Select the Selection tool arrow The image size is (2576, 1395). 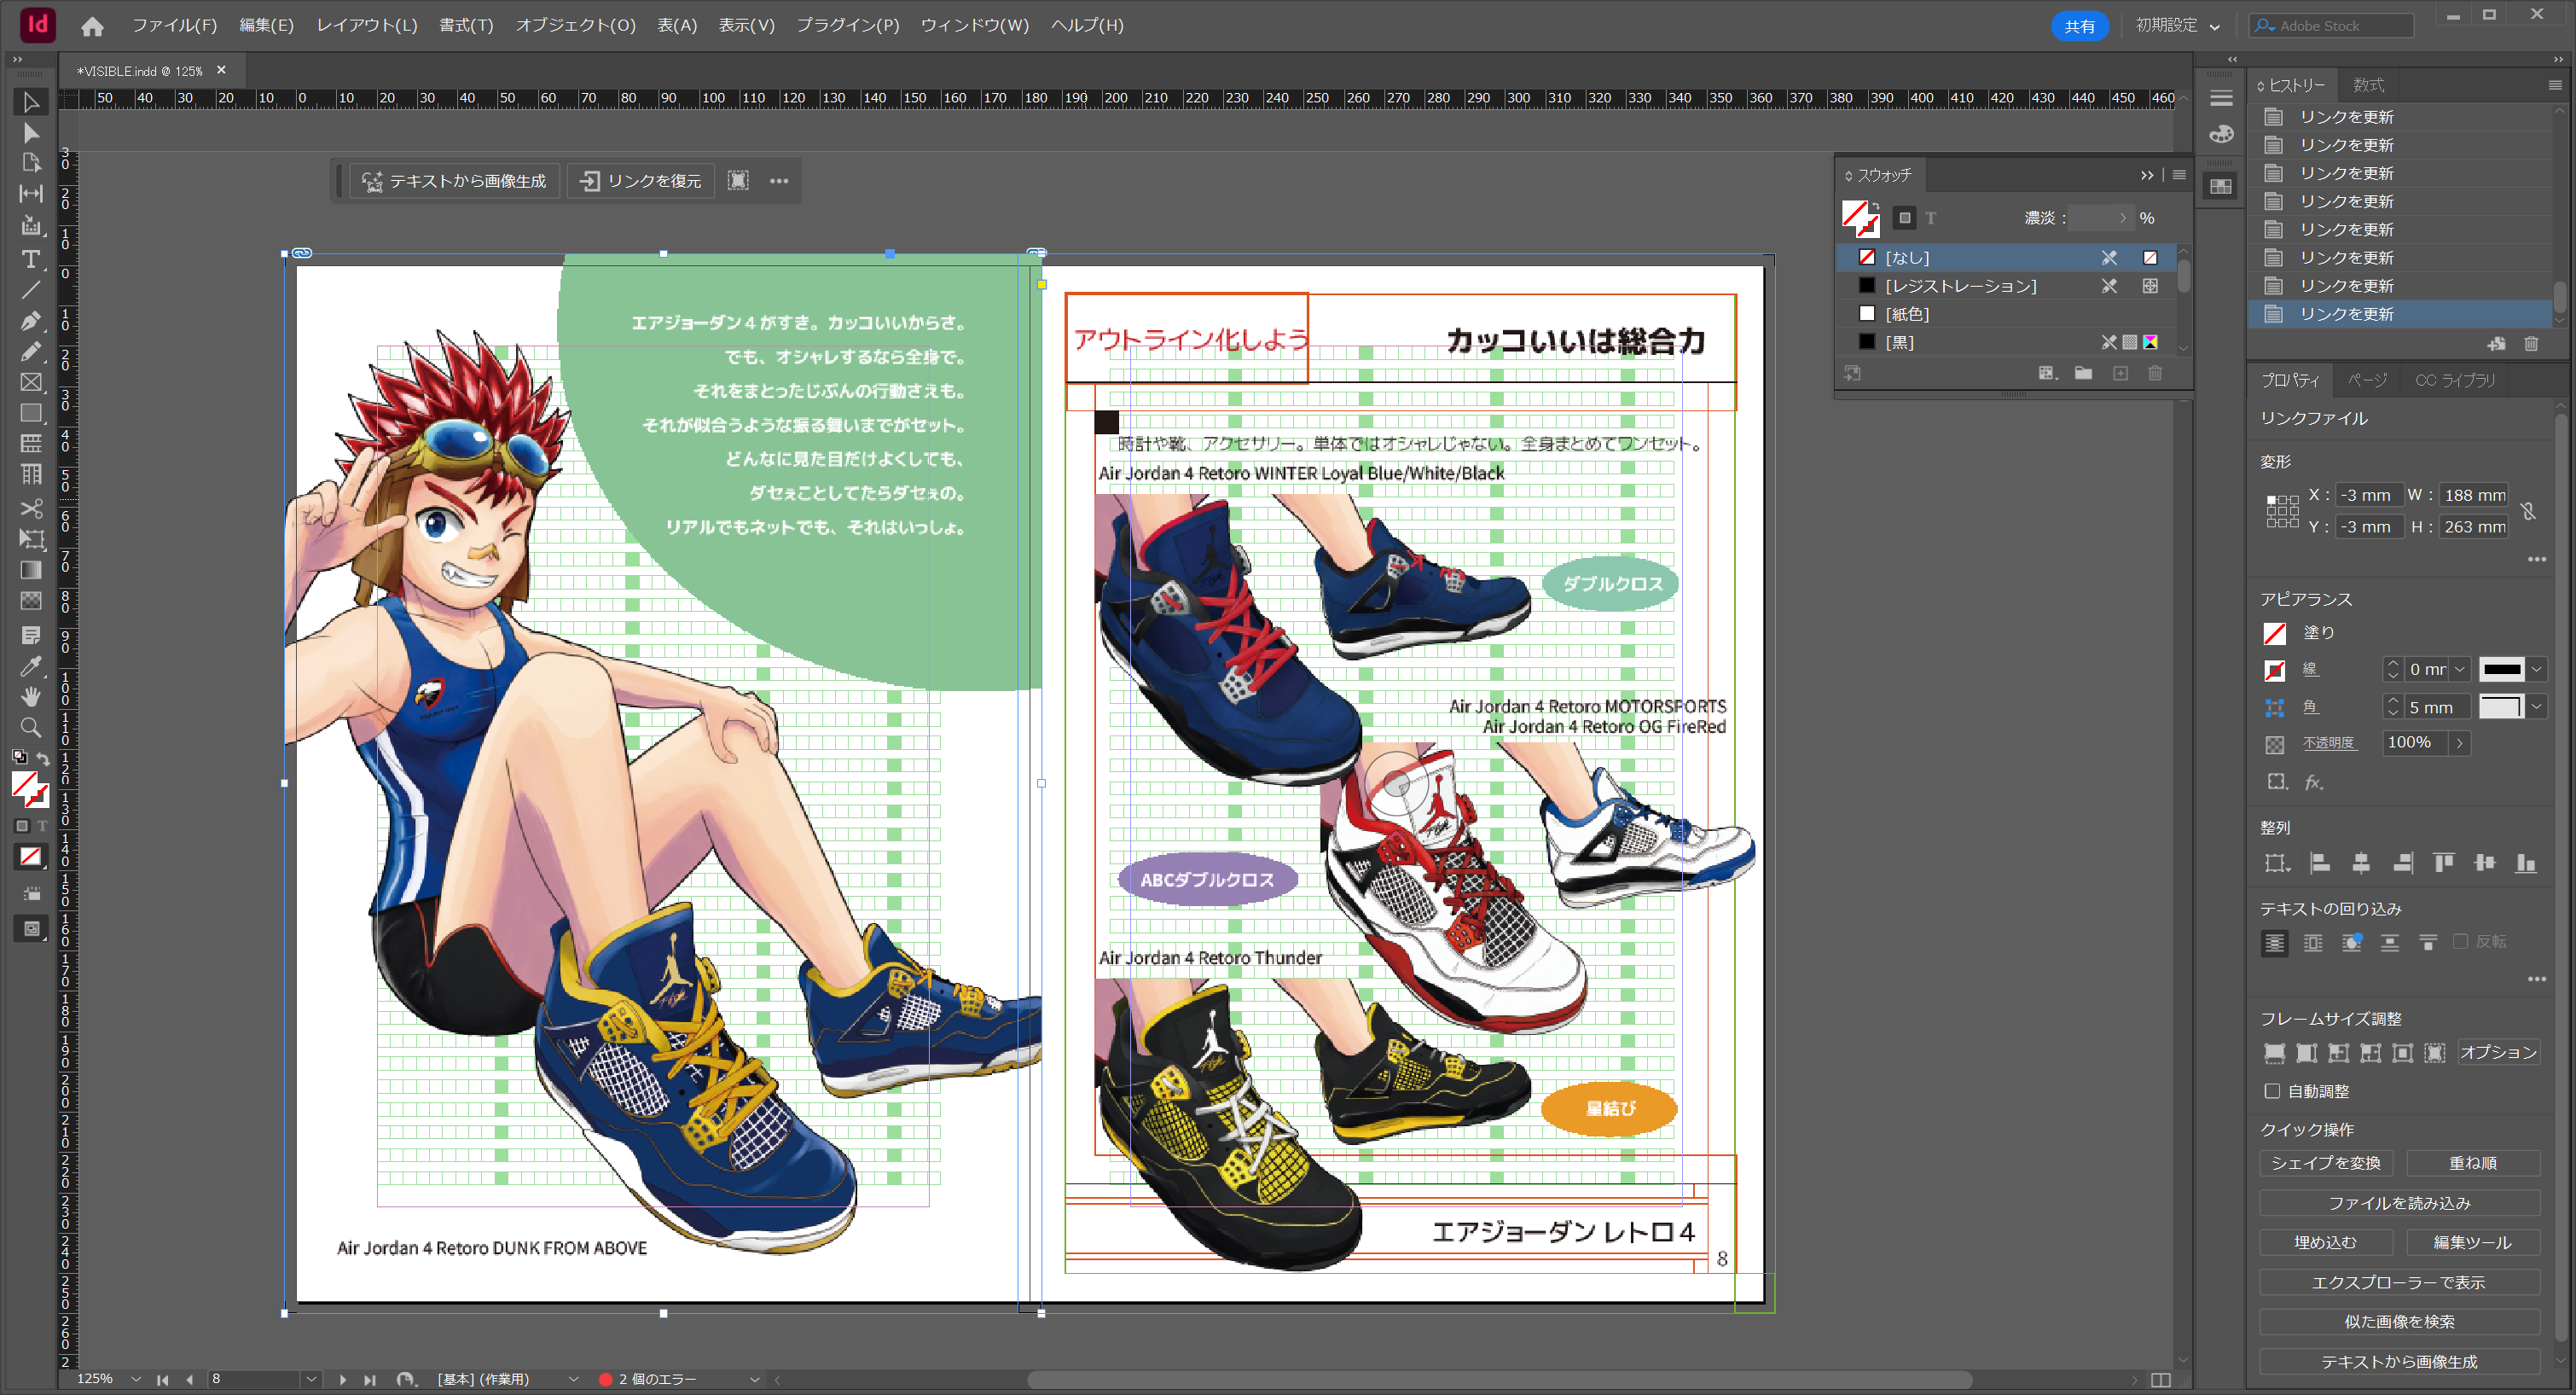(x=31, y=102)
